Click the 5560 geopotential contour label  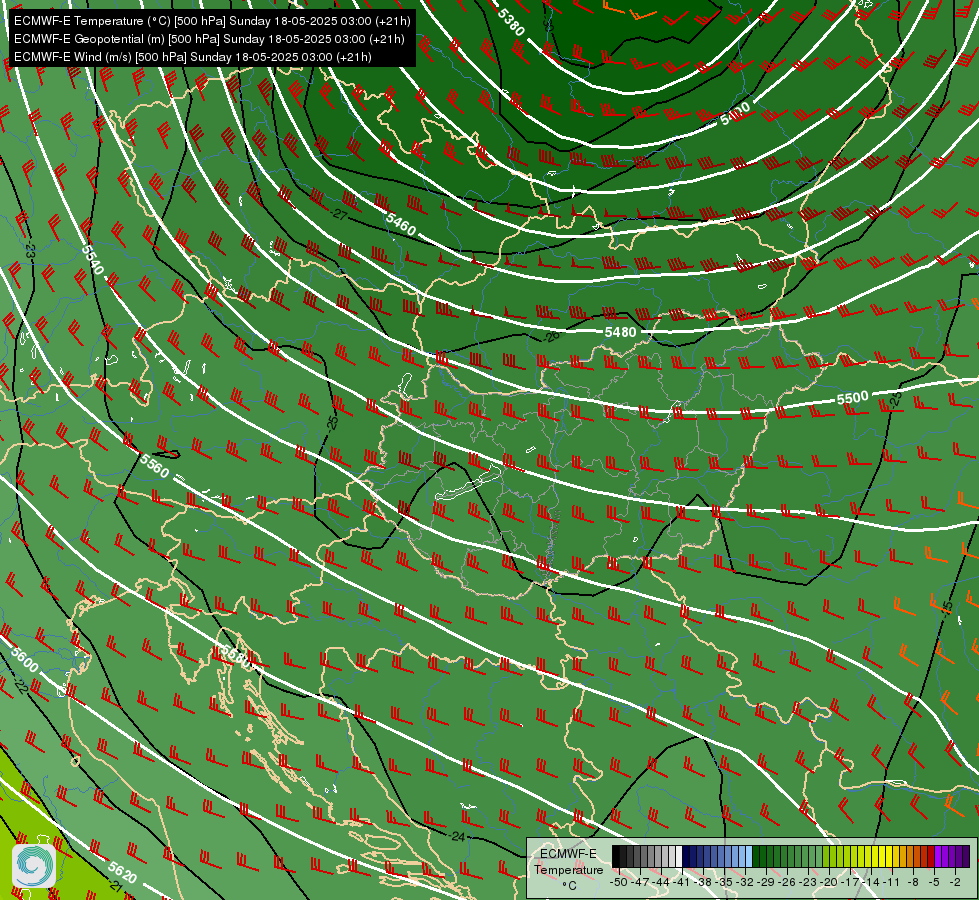[x=154, y=466]
